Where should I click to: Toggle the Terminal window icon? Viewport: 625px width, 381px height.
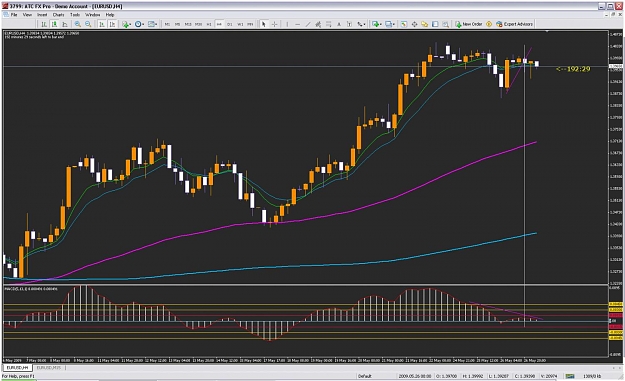[x=435, y=24]
